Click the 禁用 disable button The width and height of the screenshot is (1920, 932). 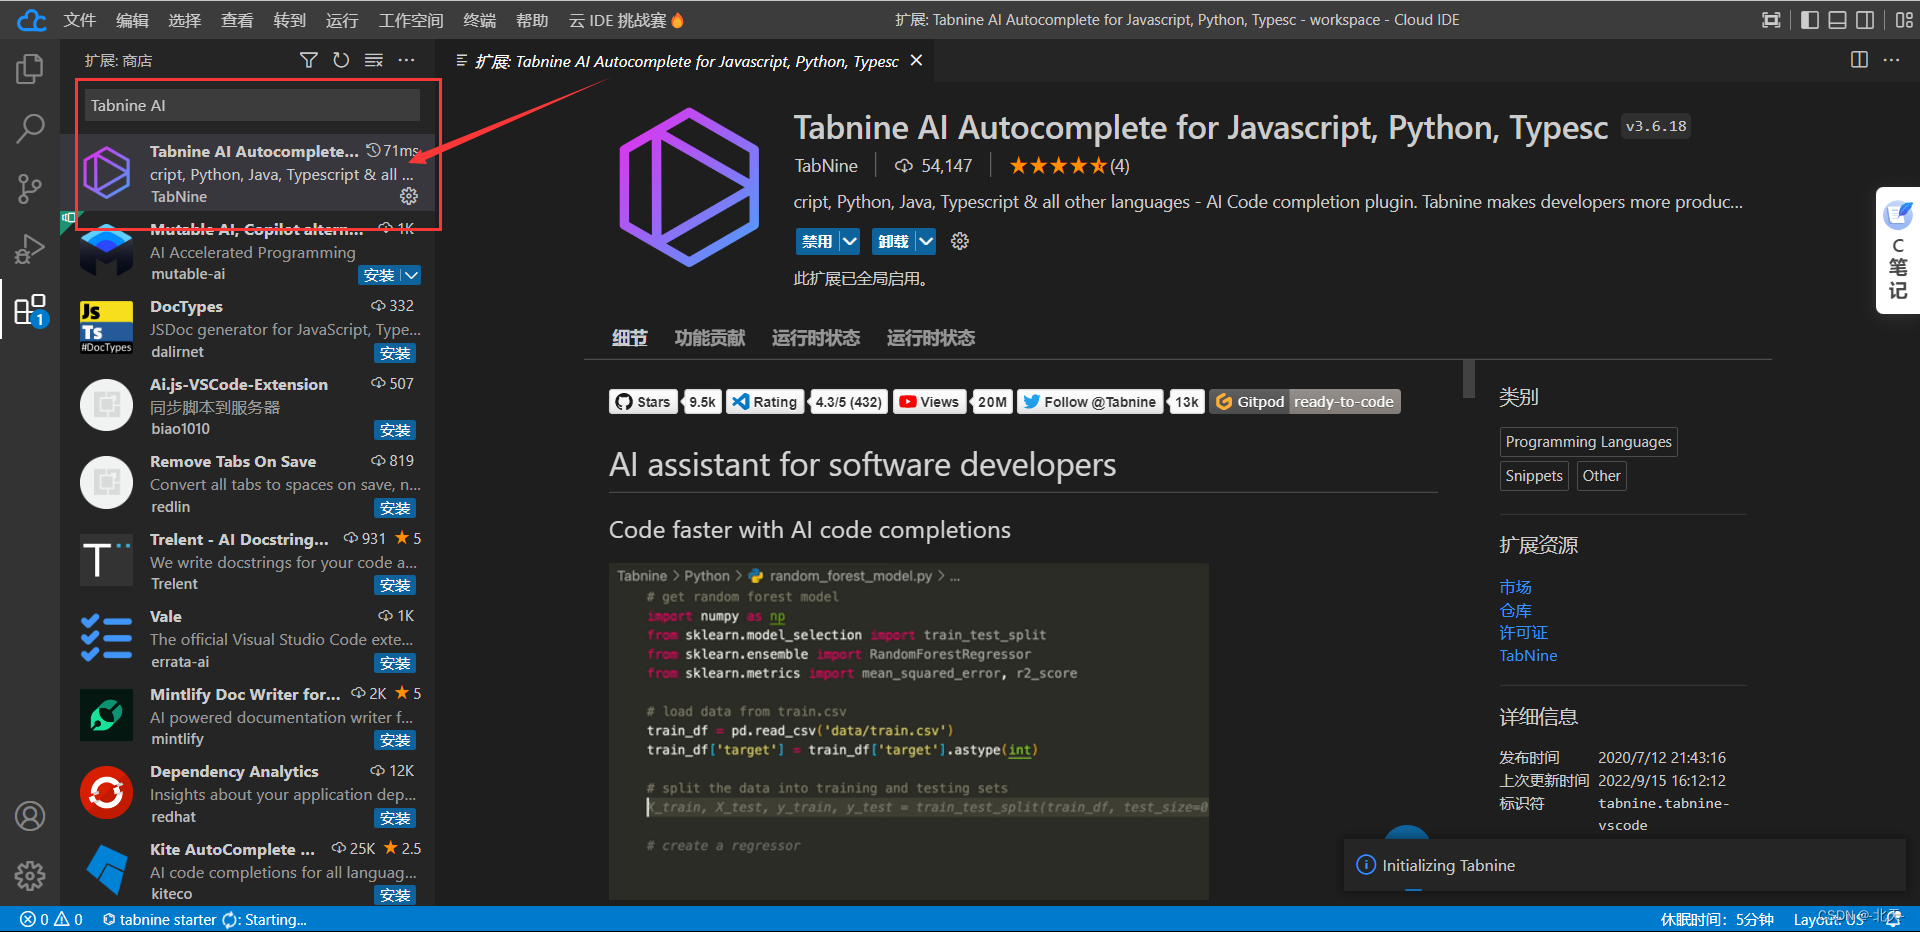(817, 241)
